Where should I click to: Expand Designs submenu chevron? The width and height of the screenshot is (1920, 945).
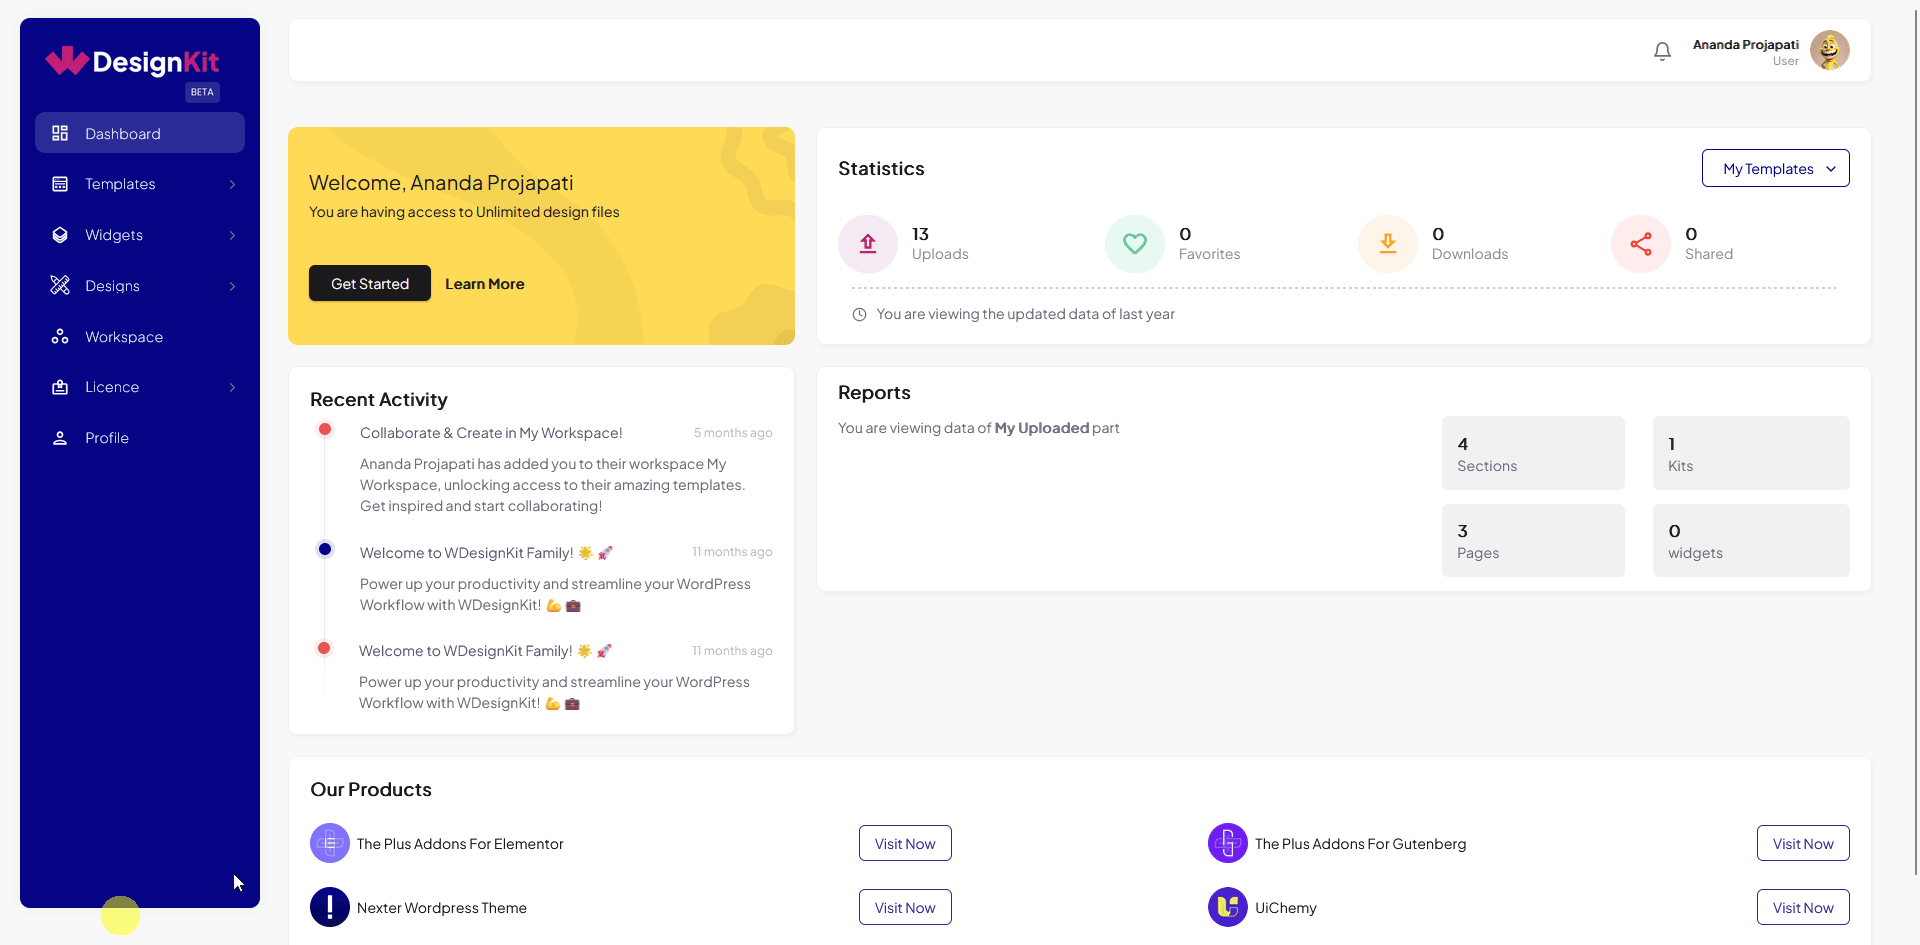(232, 286)
